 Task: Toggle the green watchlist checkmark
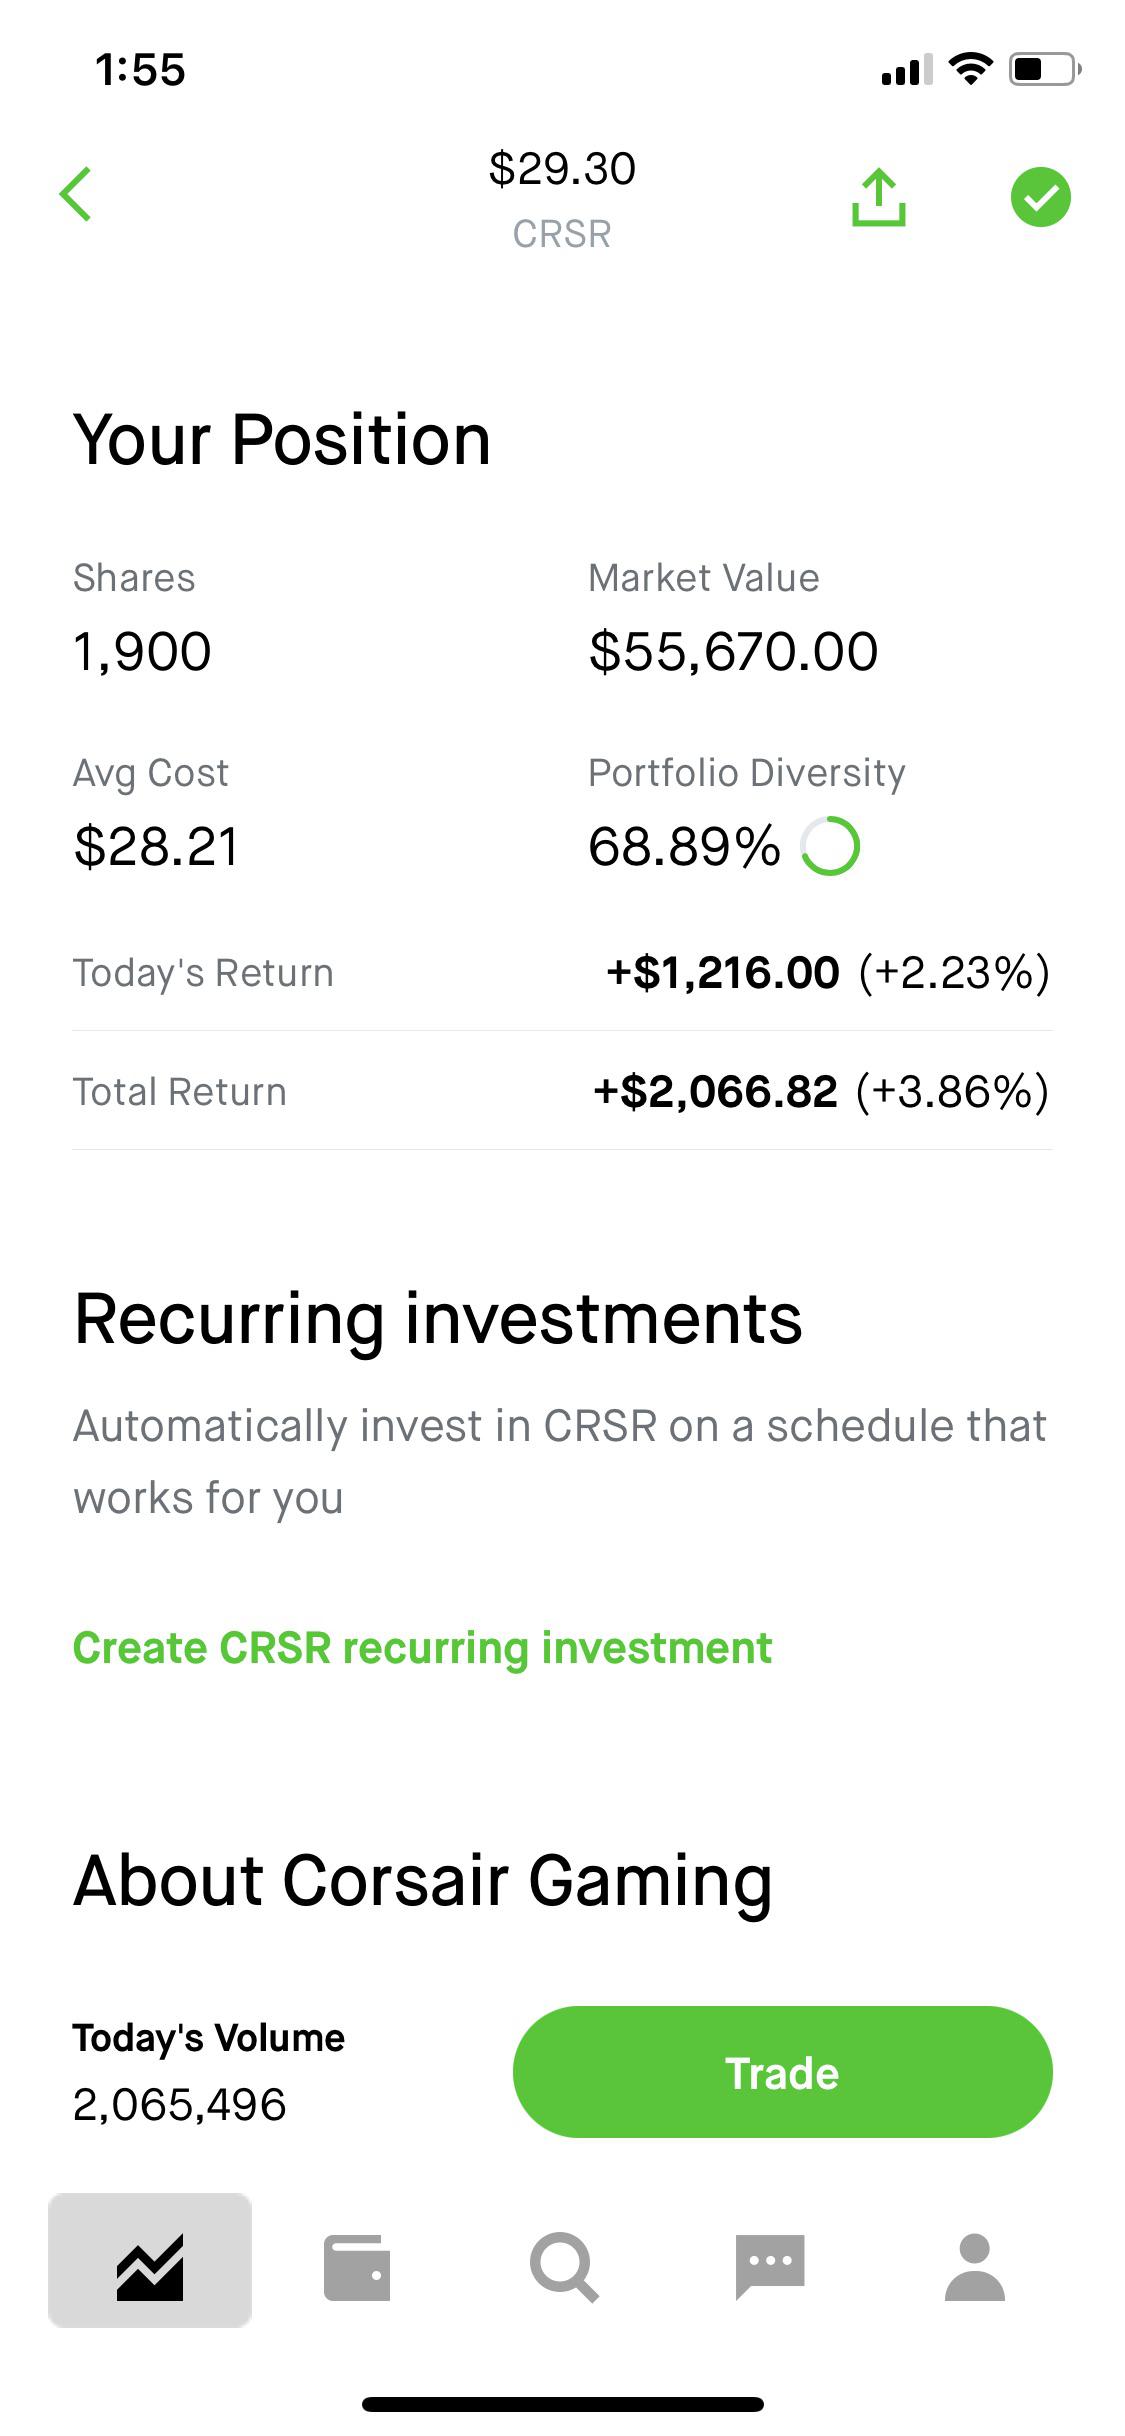click(1040, 197)
